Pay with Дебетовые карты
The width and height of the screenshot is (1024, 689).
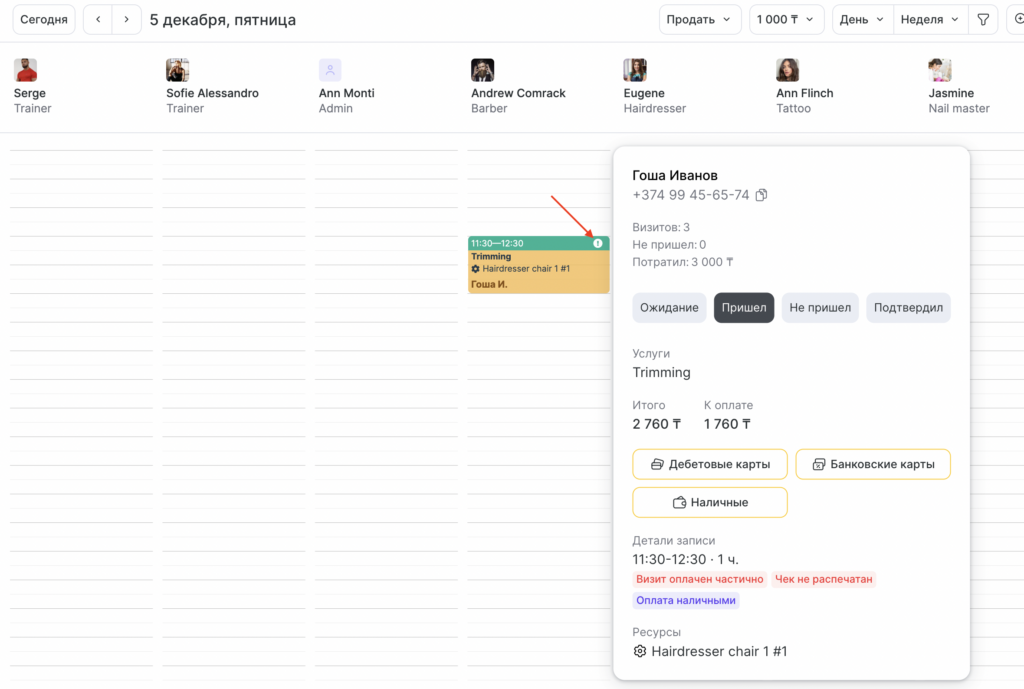[709, 464]
